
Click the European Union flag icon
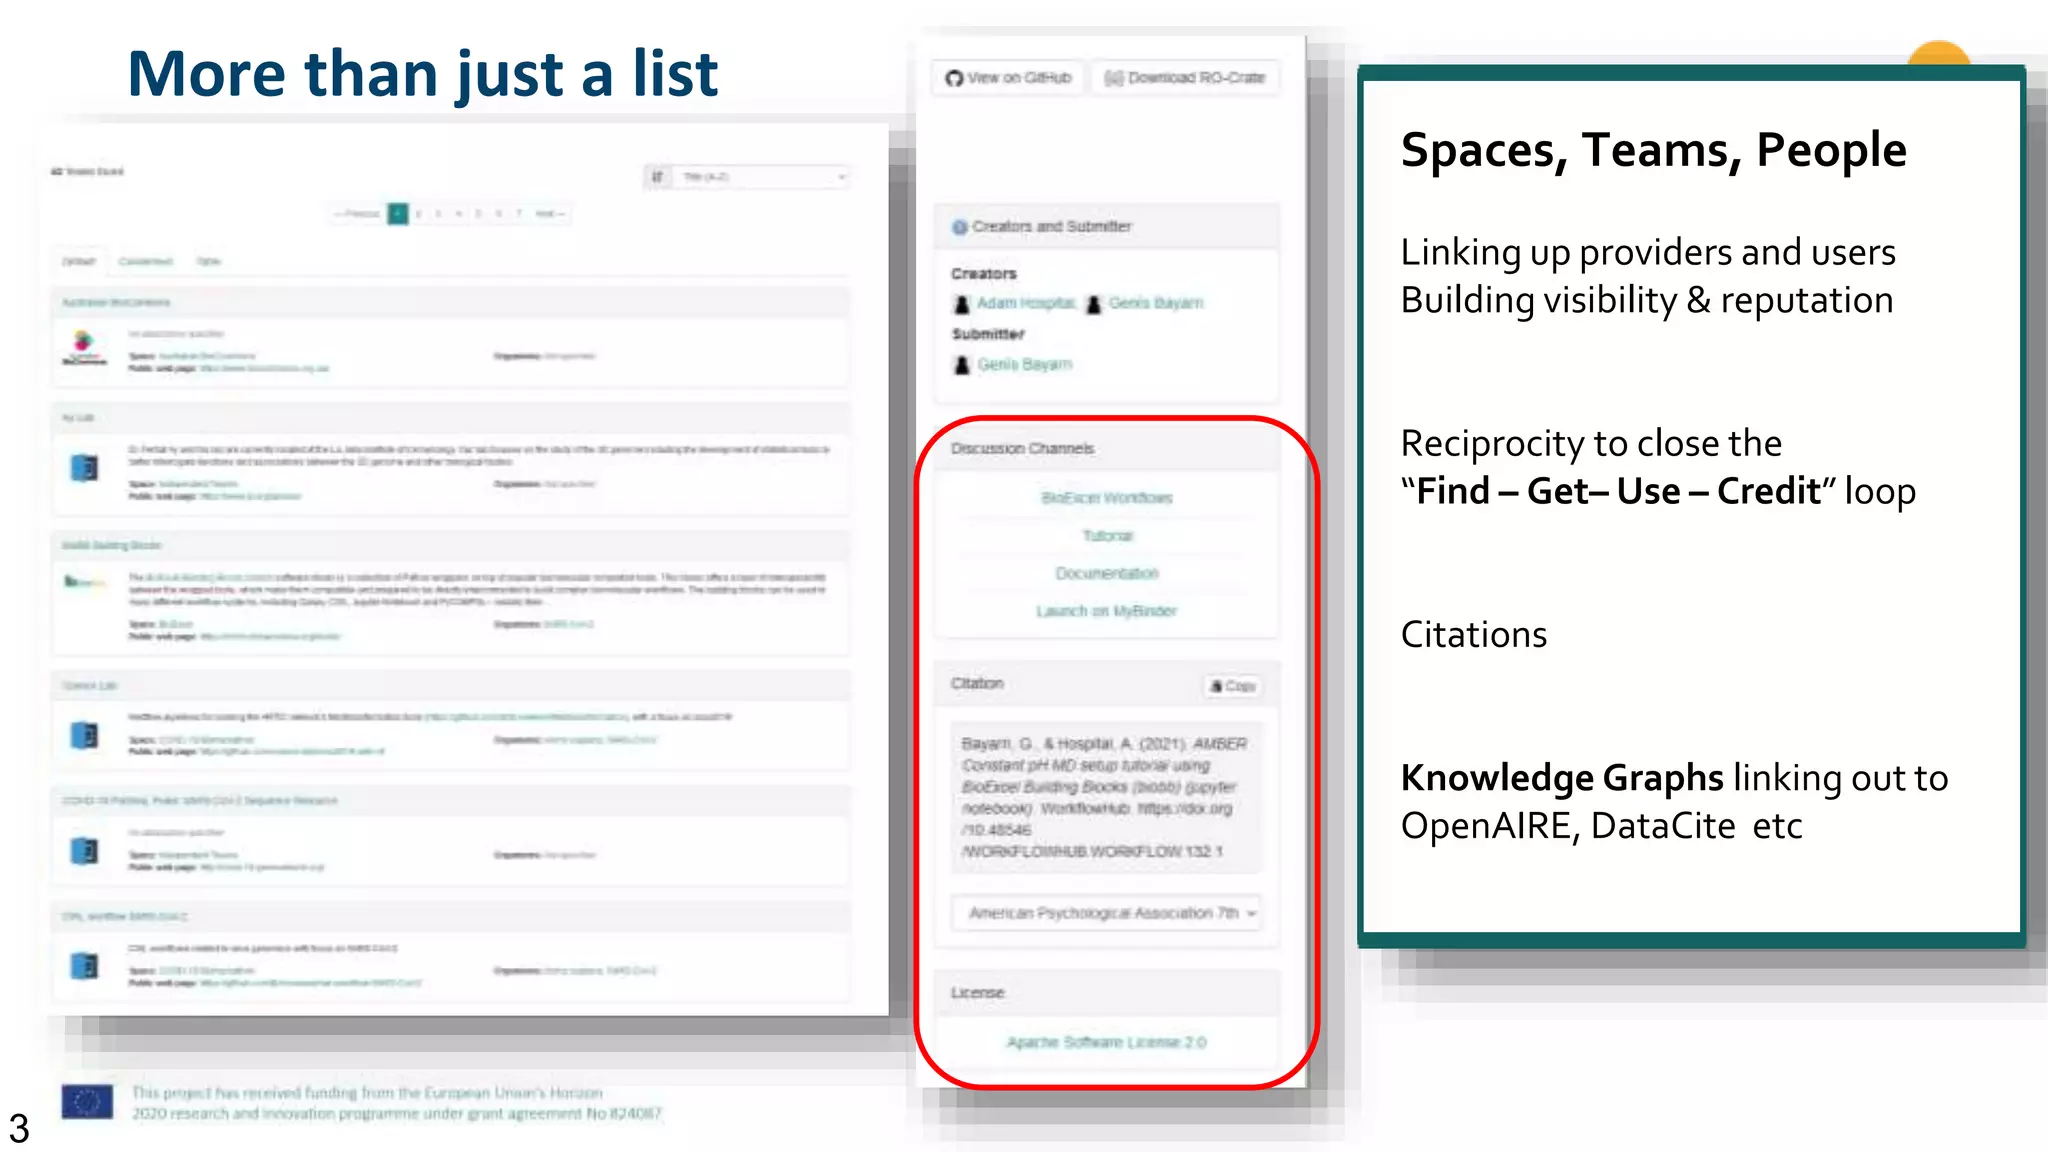(x=87, y=1102)
